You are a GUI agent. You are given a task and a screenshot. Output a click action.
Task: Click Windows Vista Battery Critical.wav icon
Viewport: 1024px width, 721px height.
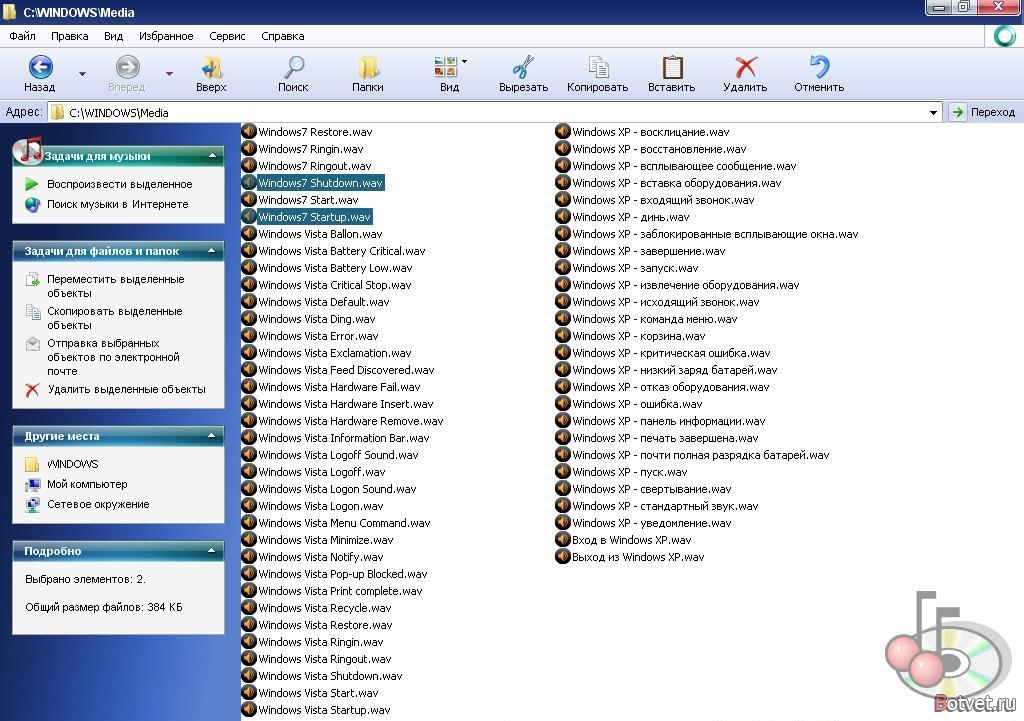pyautogui.click(x=249, y=250)
